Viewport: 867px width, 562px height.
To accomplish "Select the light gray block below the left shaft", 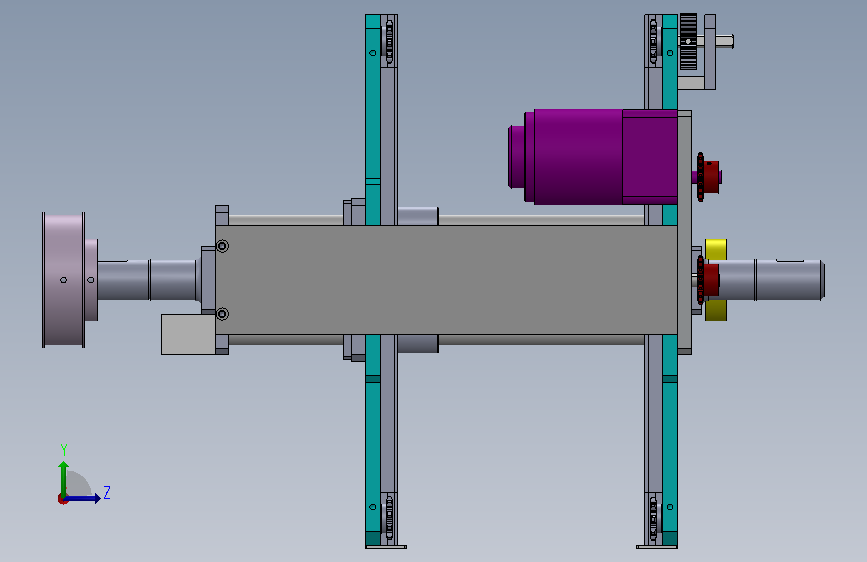I will tap(188, 334).
